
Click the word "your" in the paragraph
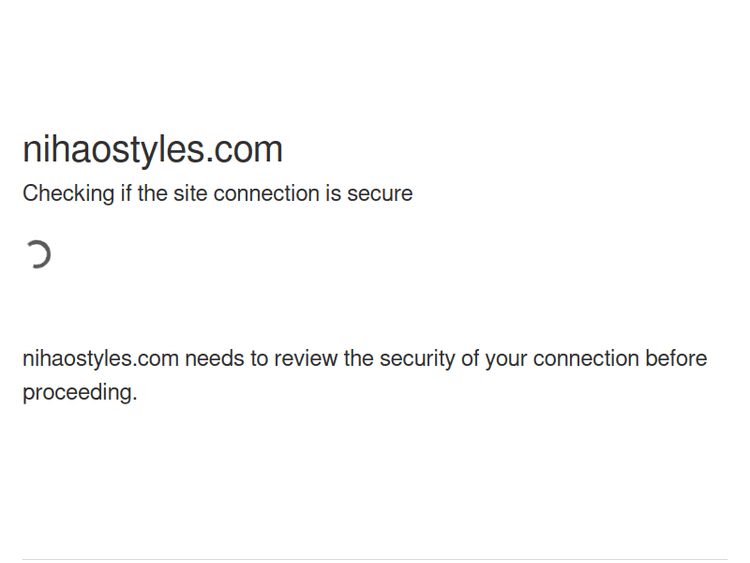(506, 358)
